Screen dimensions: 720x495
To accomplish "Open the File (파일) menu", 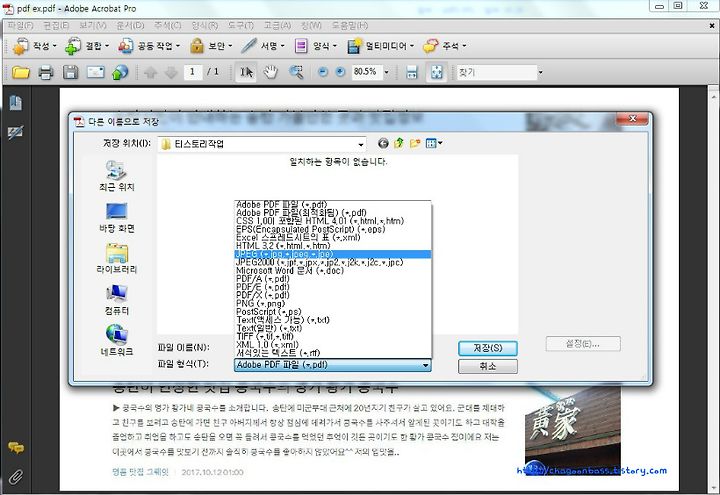I will [x=21, y=25].
